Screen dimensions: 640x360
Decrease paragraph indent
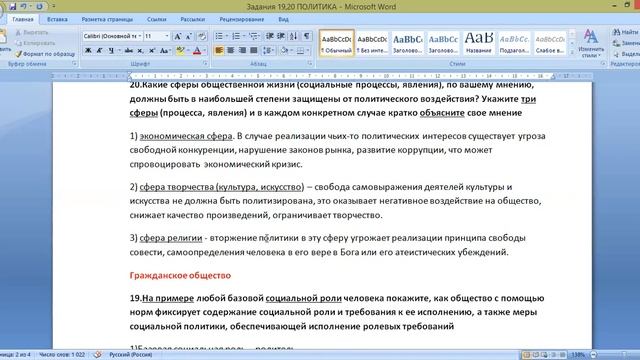coord(269,37)
